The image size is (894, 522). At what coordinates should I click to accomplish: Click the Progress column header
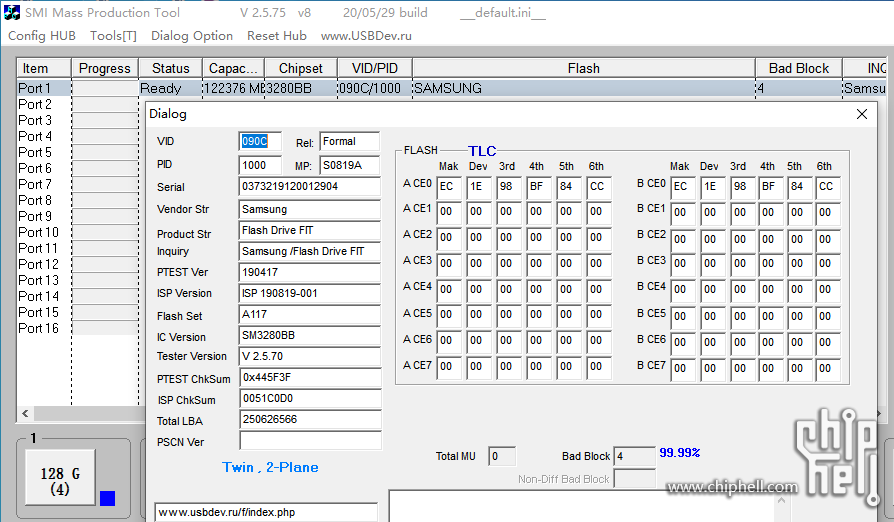point(104,68)
